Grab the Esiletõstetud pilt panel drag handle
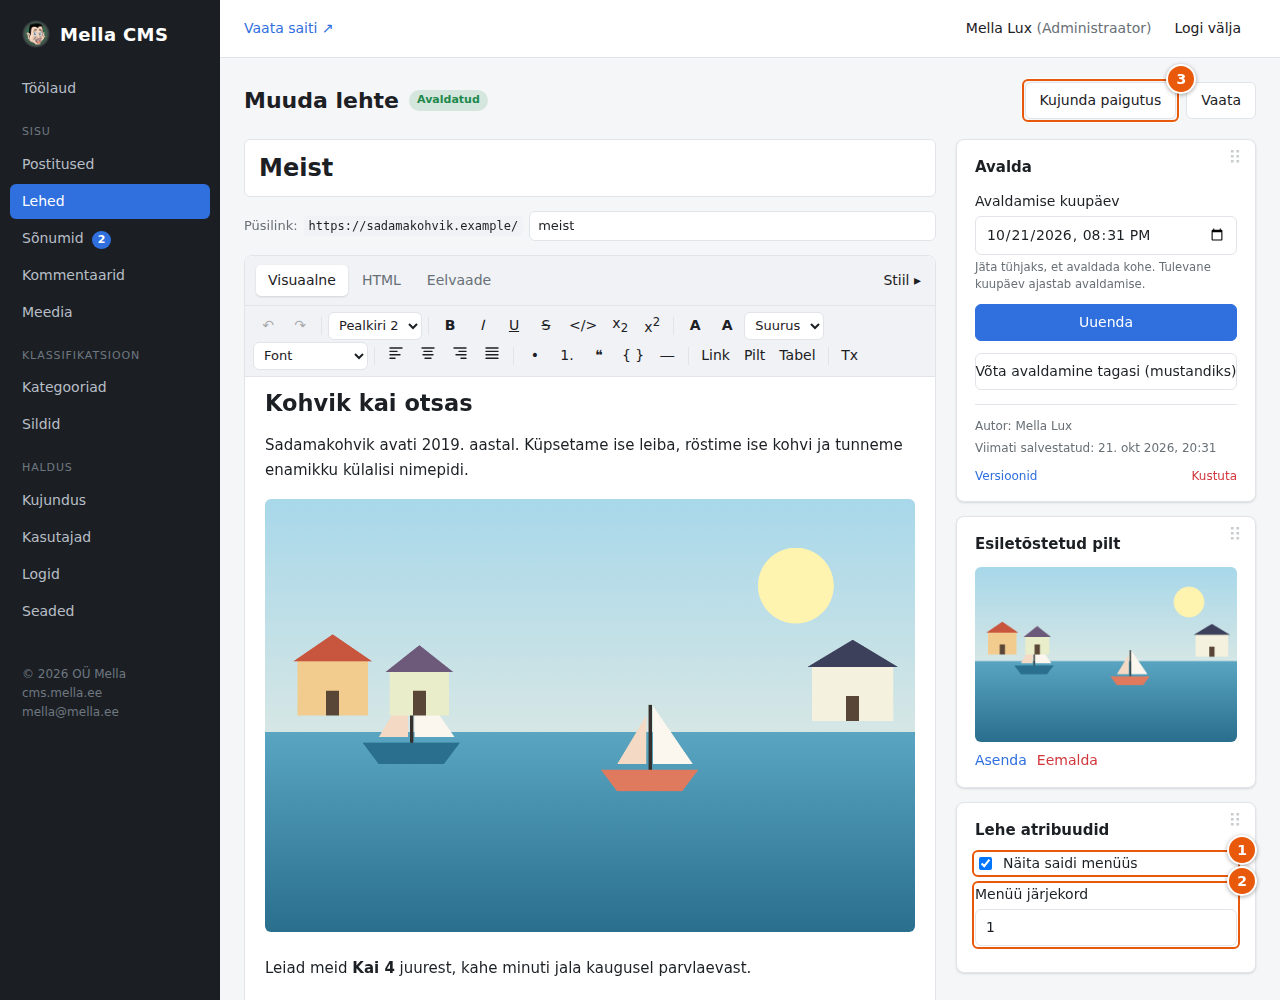Image resolution: width=1280 pixels, height=1000 pixels. (1235, 533)
